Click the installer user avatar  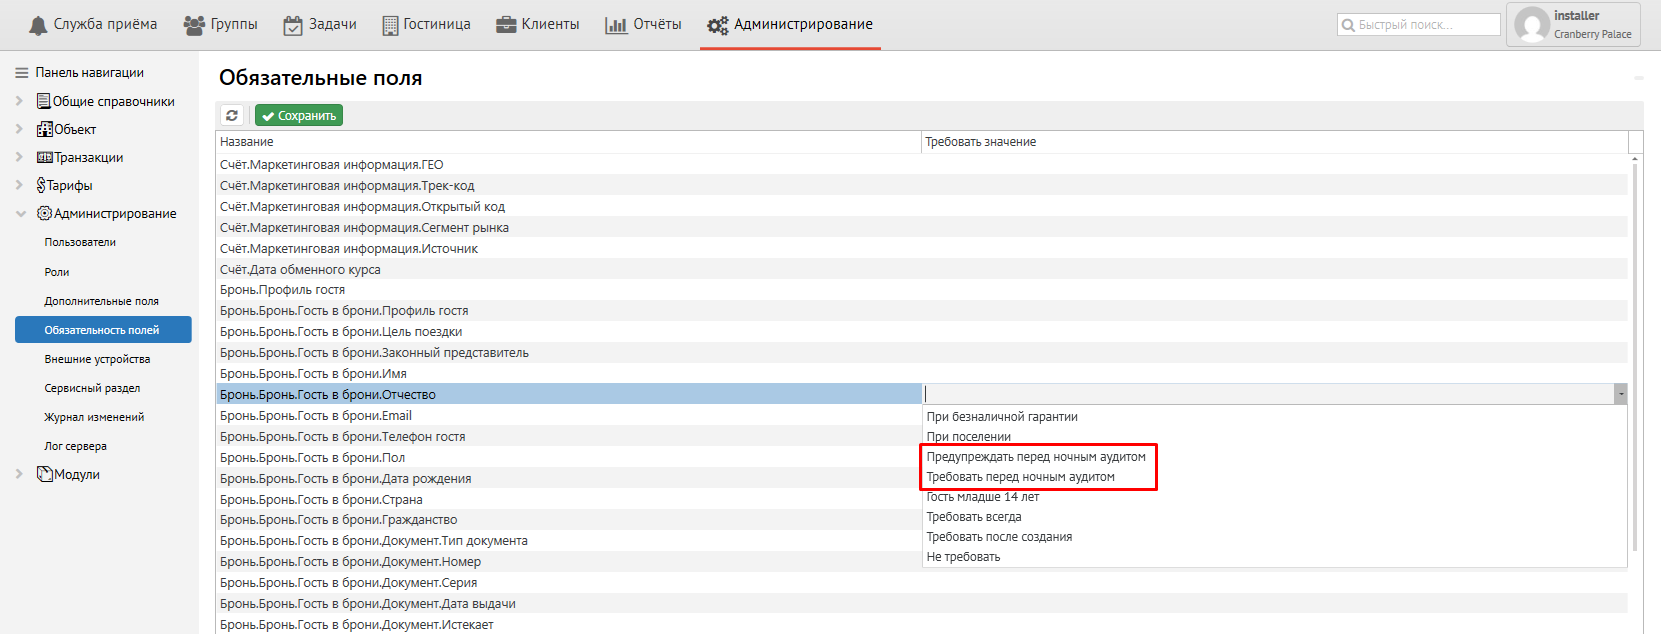click(1532, 25)
